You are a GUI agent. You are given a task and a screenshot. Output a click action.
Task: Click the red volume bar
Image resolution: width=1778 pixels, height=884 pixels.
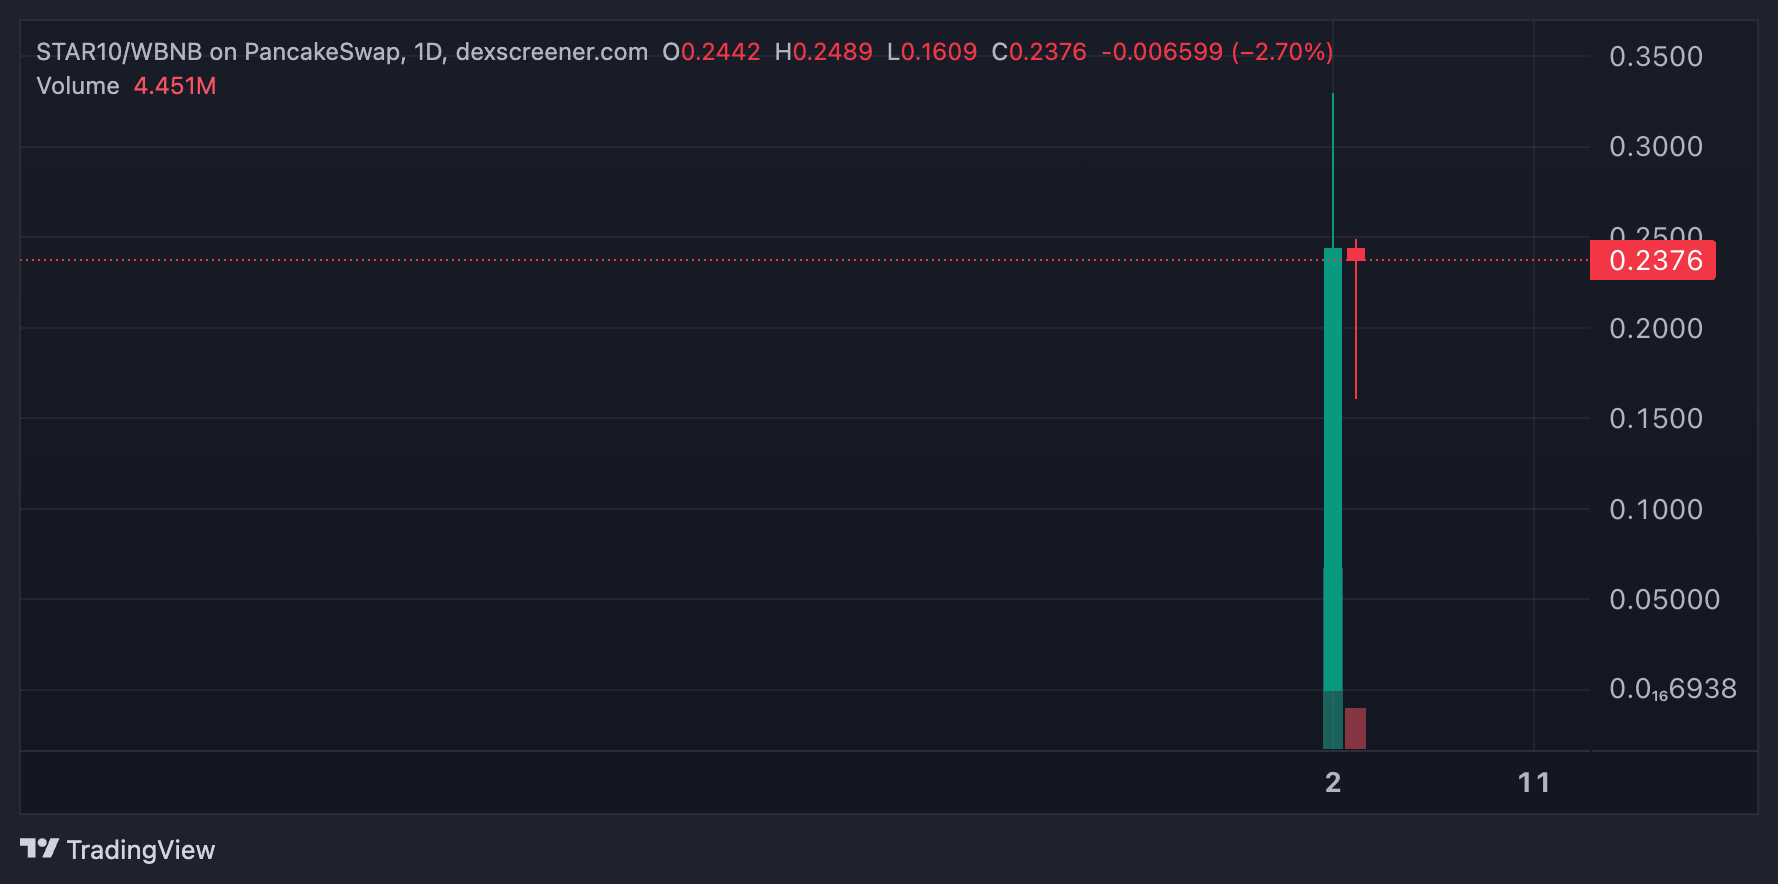coord(1356,728)
